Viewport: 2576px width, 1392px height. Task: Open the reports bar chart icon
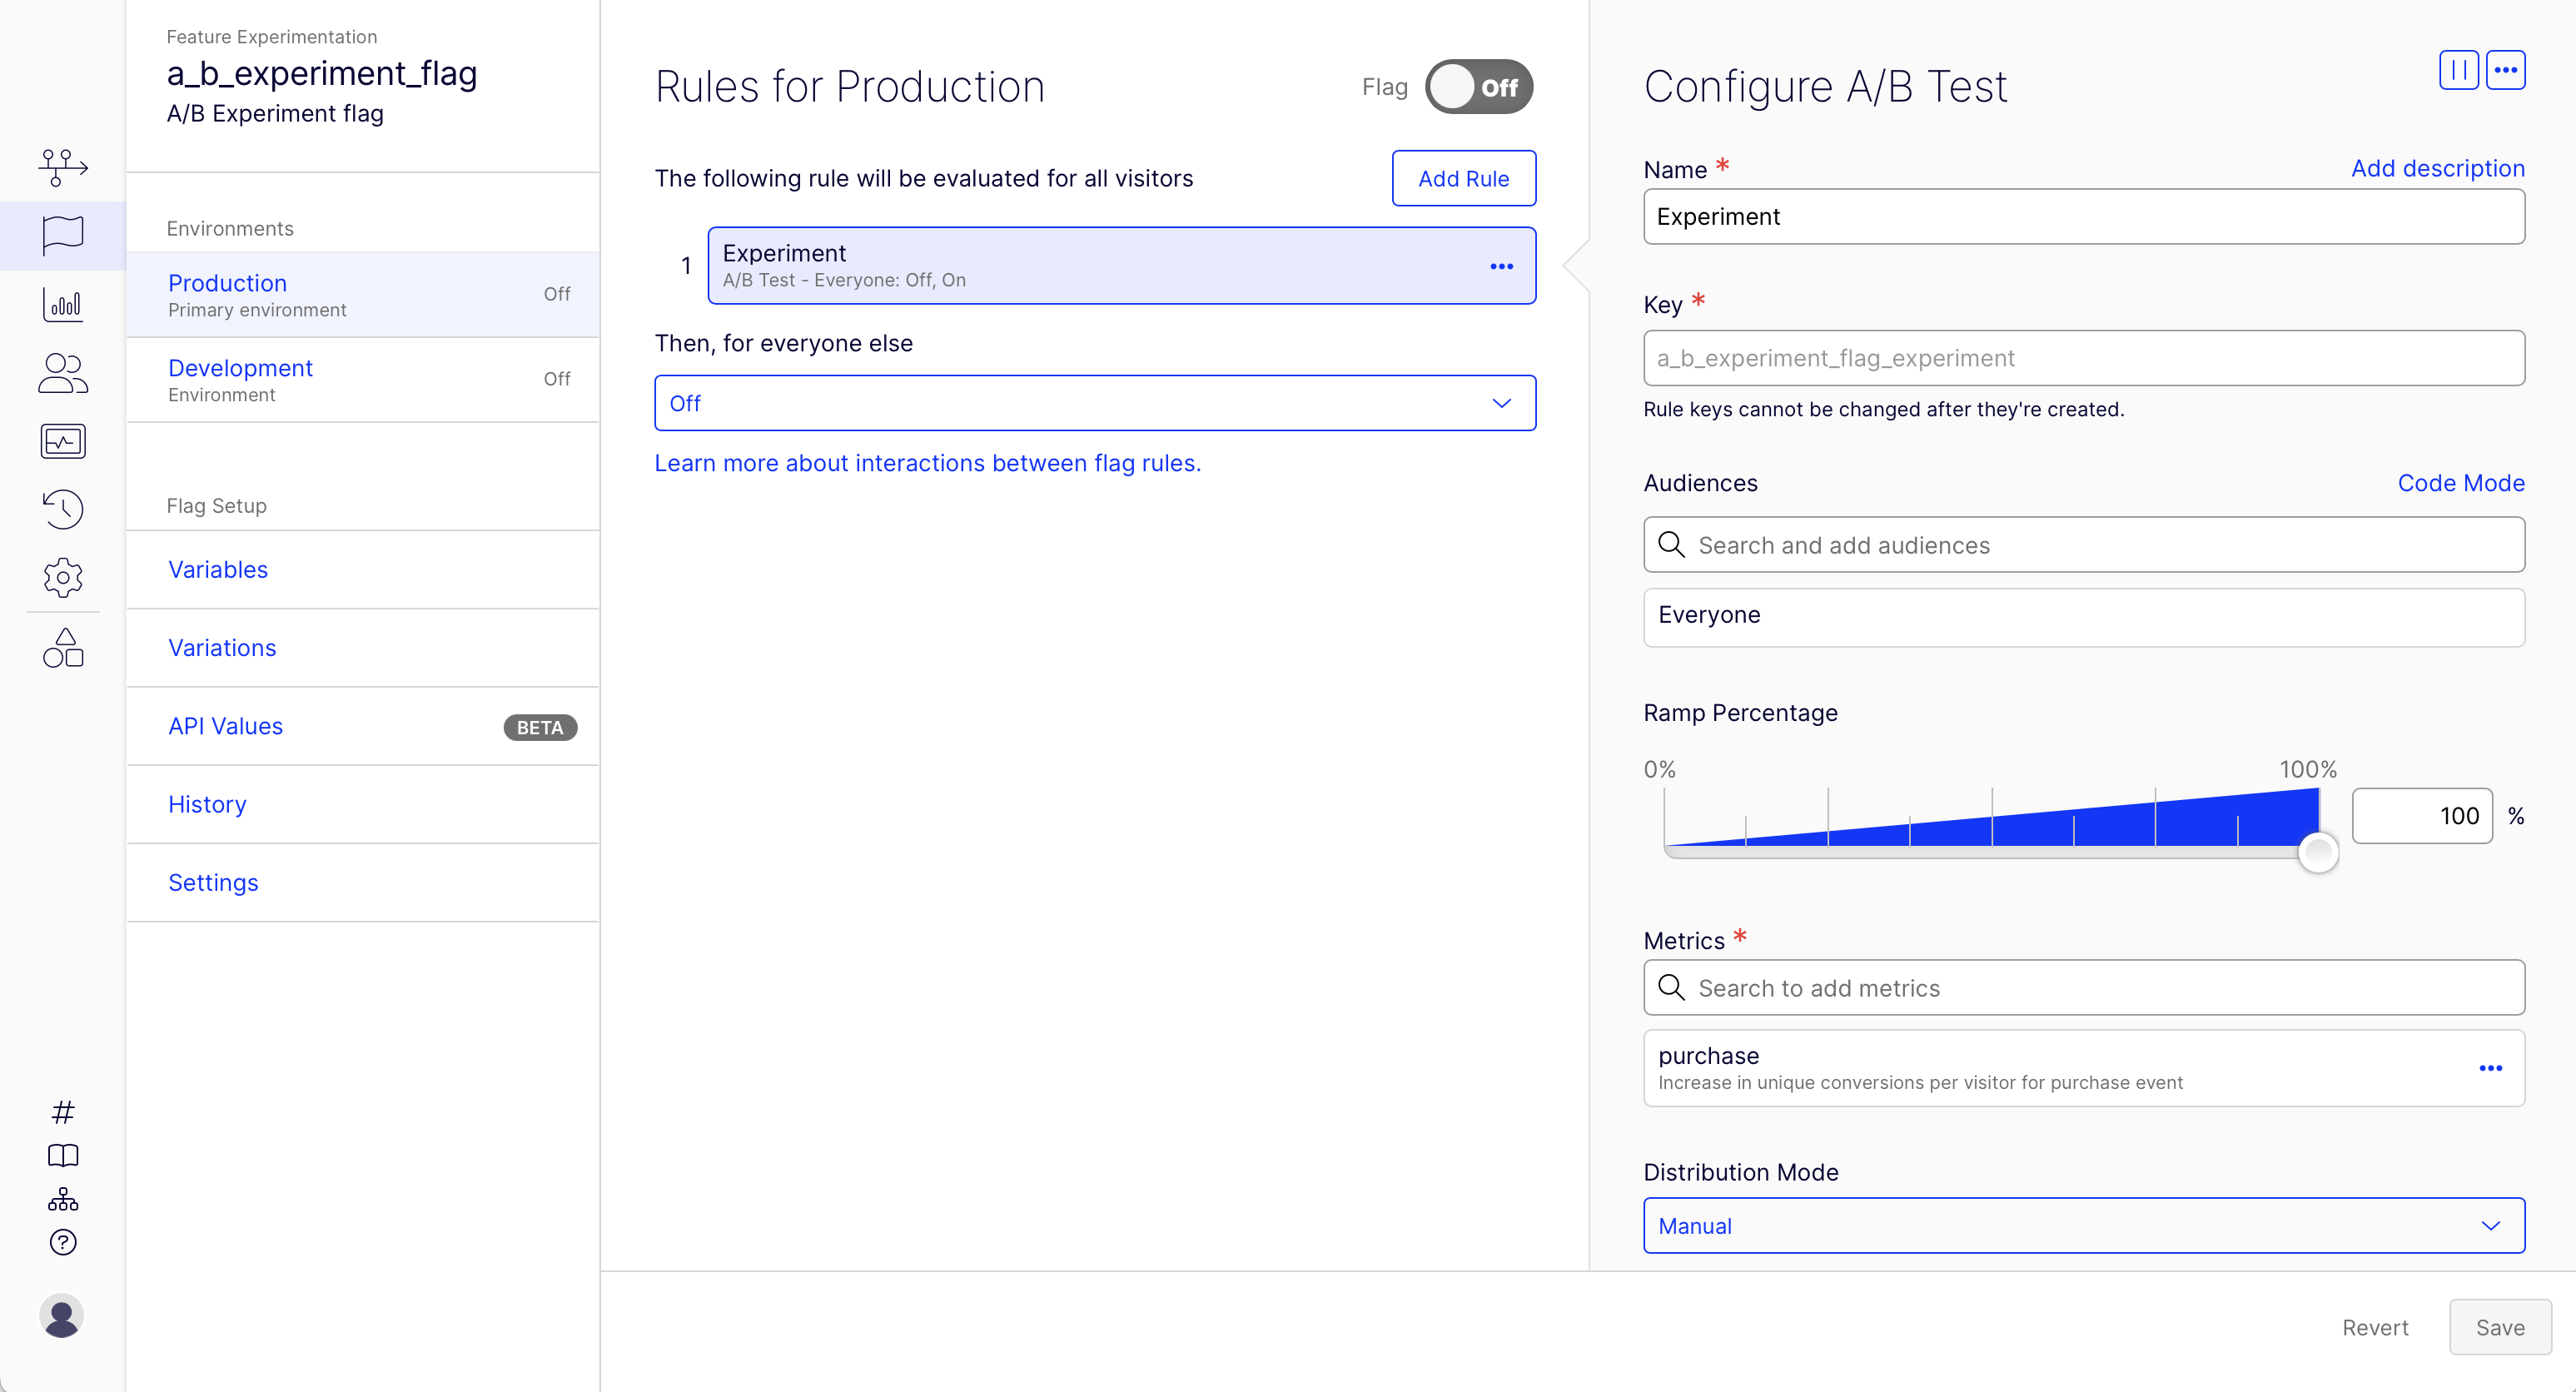point(63,304)
